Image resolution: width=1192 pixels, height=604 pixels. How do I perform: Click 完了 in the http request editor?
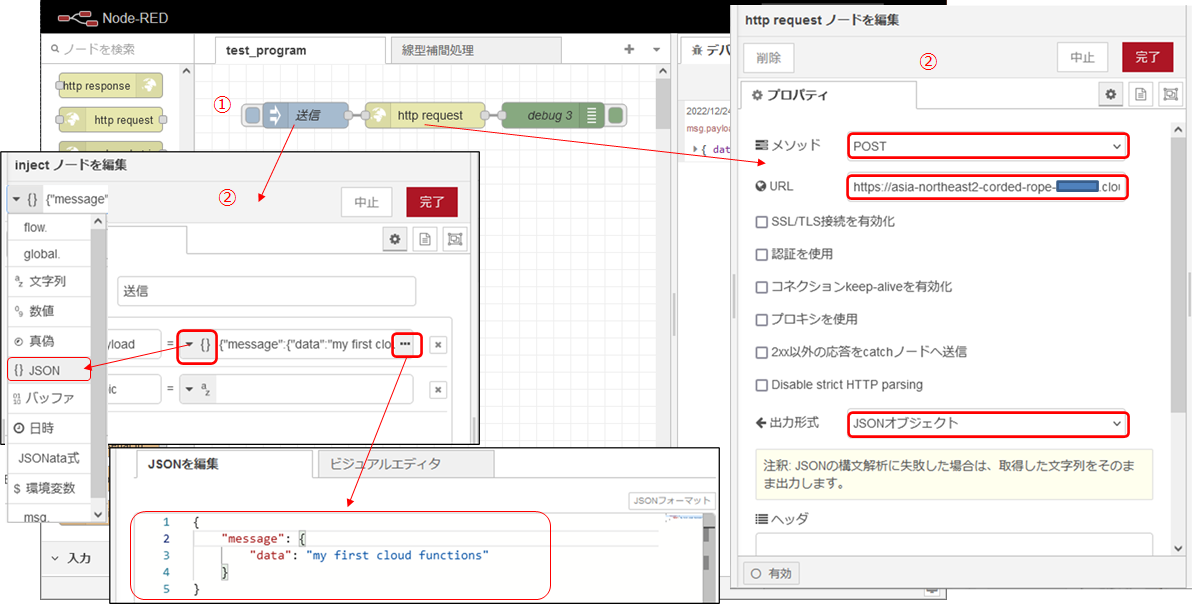(x=1147, y=57)
